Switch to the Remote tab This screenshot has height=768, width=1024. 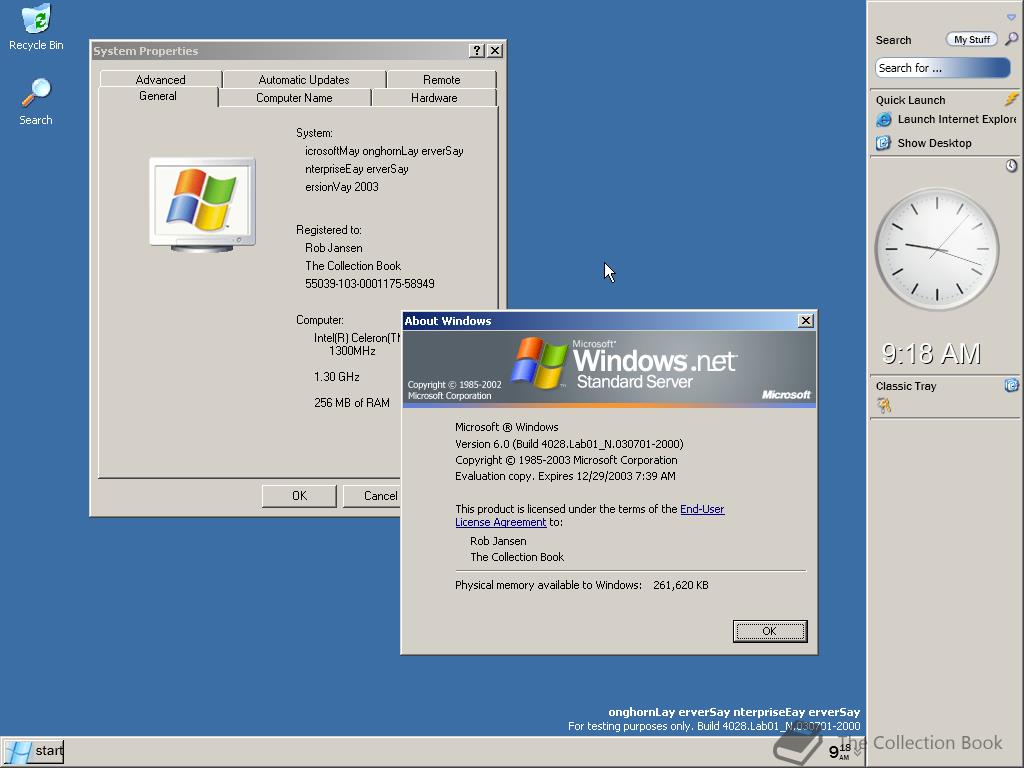(x=441, y=80)
